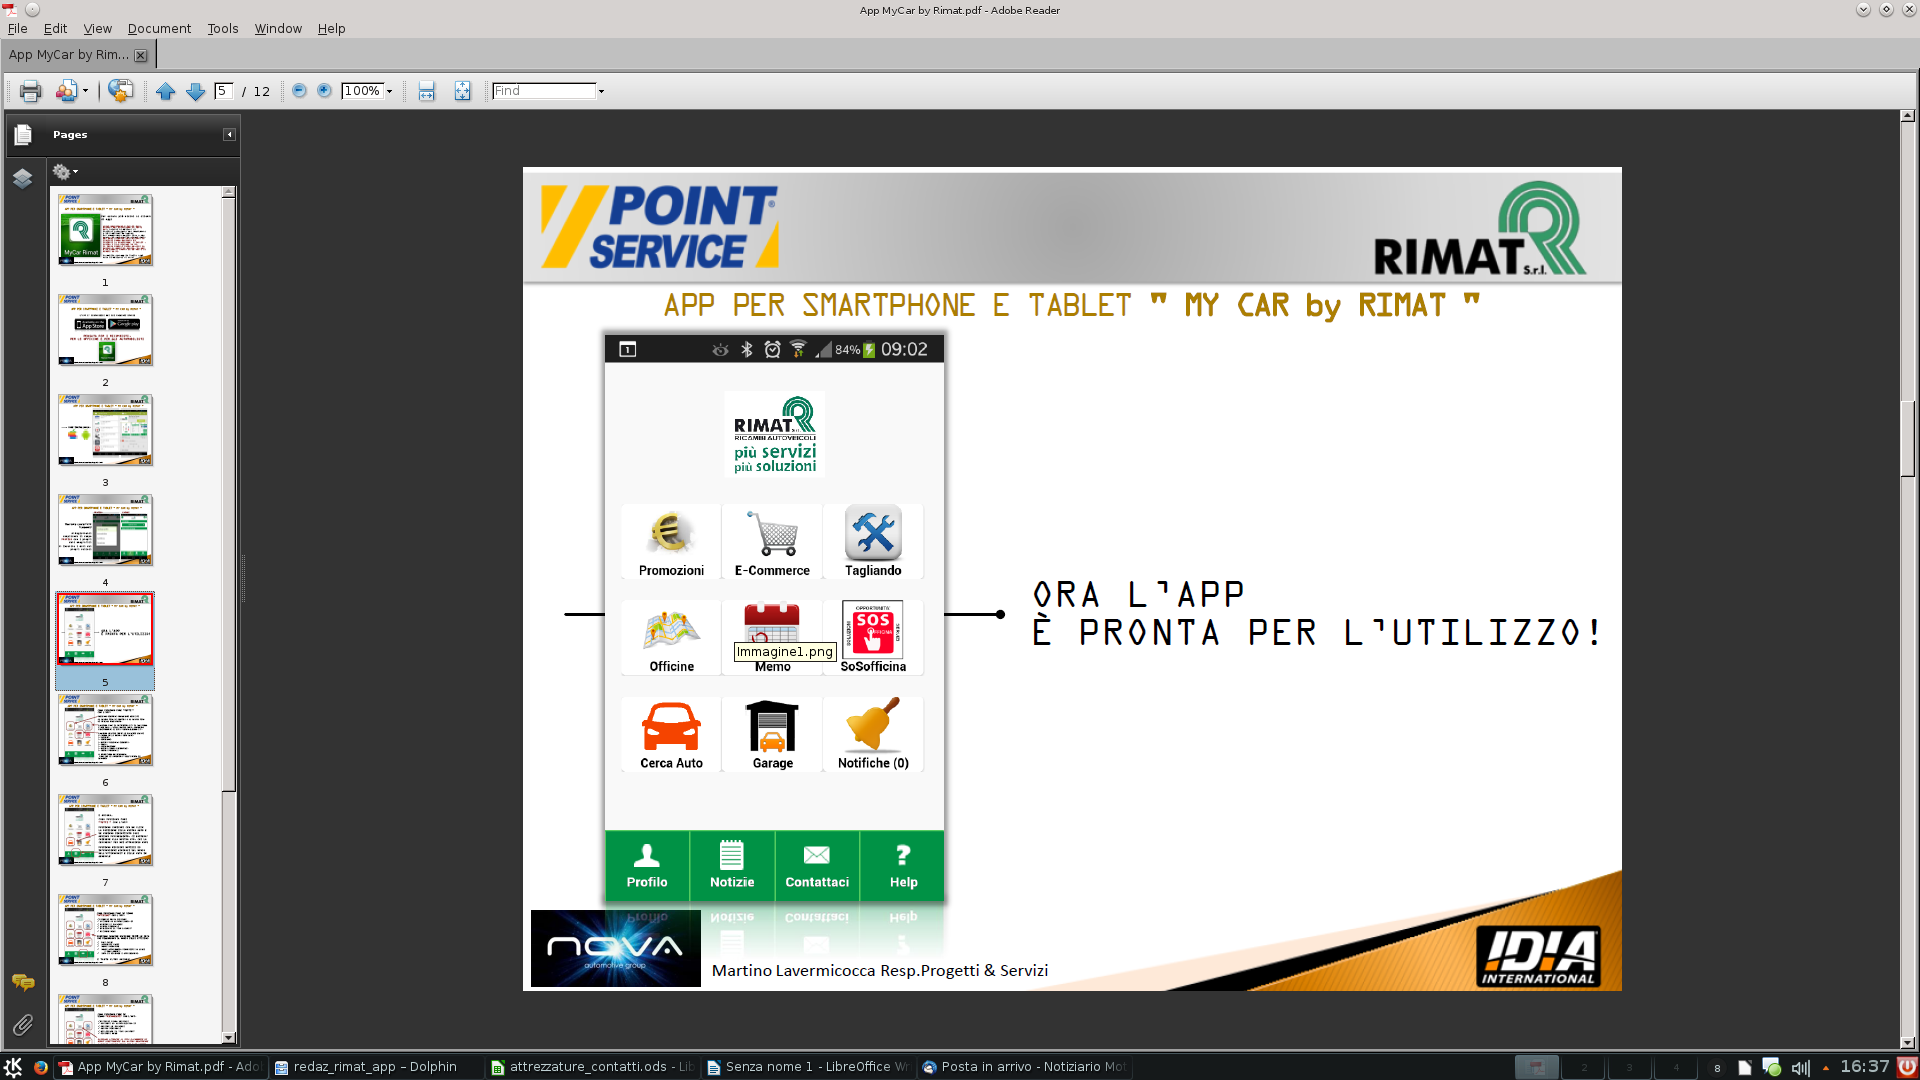The height and width of the screenshot is (1080, 1920).
Task: Select page 1 thumbnail
Action: [105, 230]
